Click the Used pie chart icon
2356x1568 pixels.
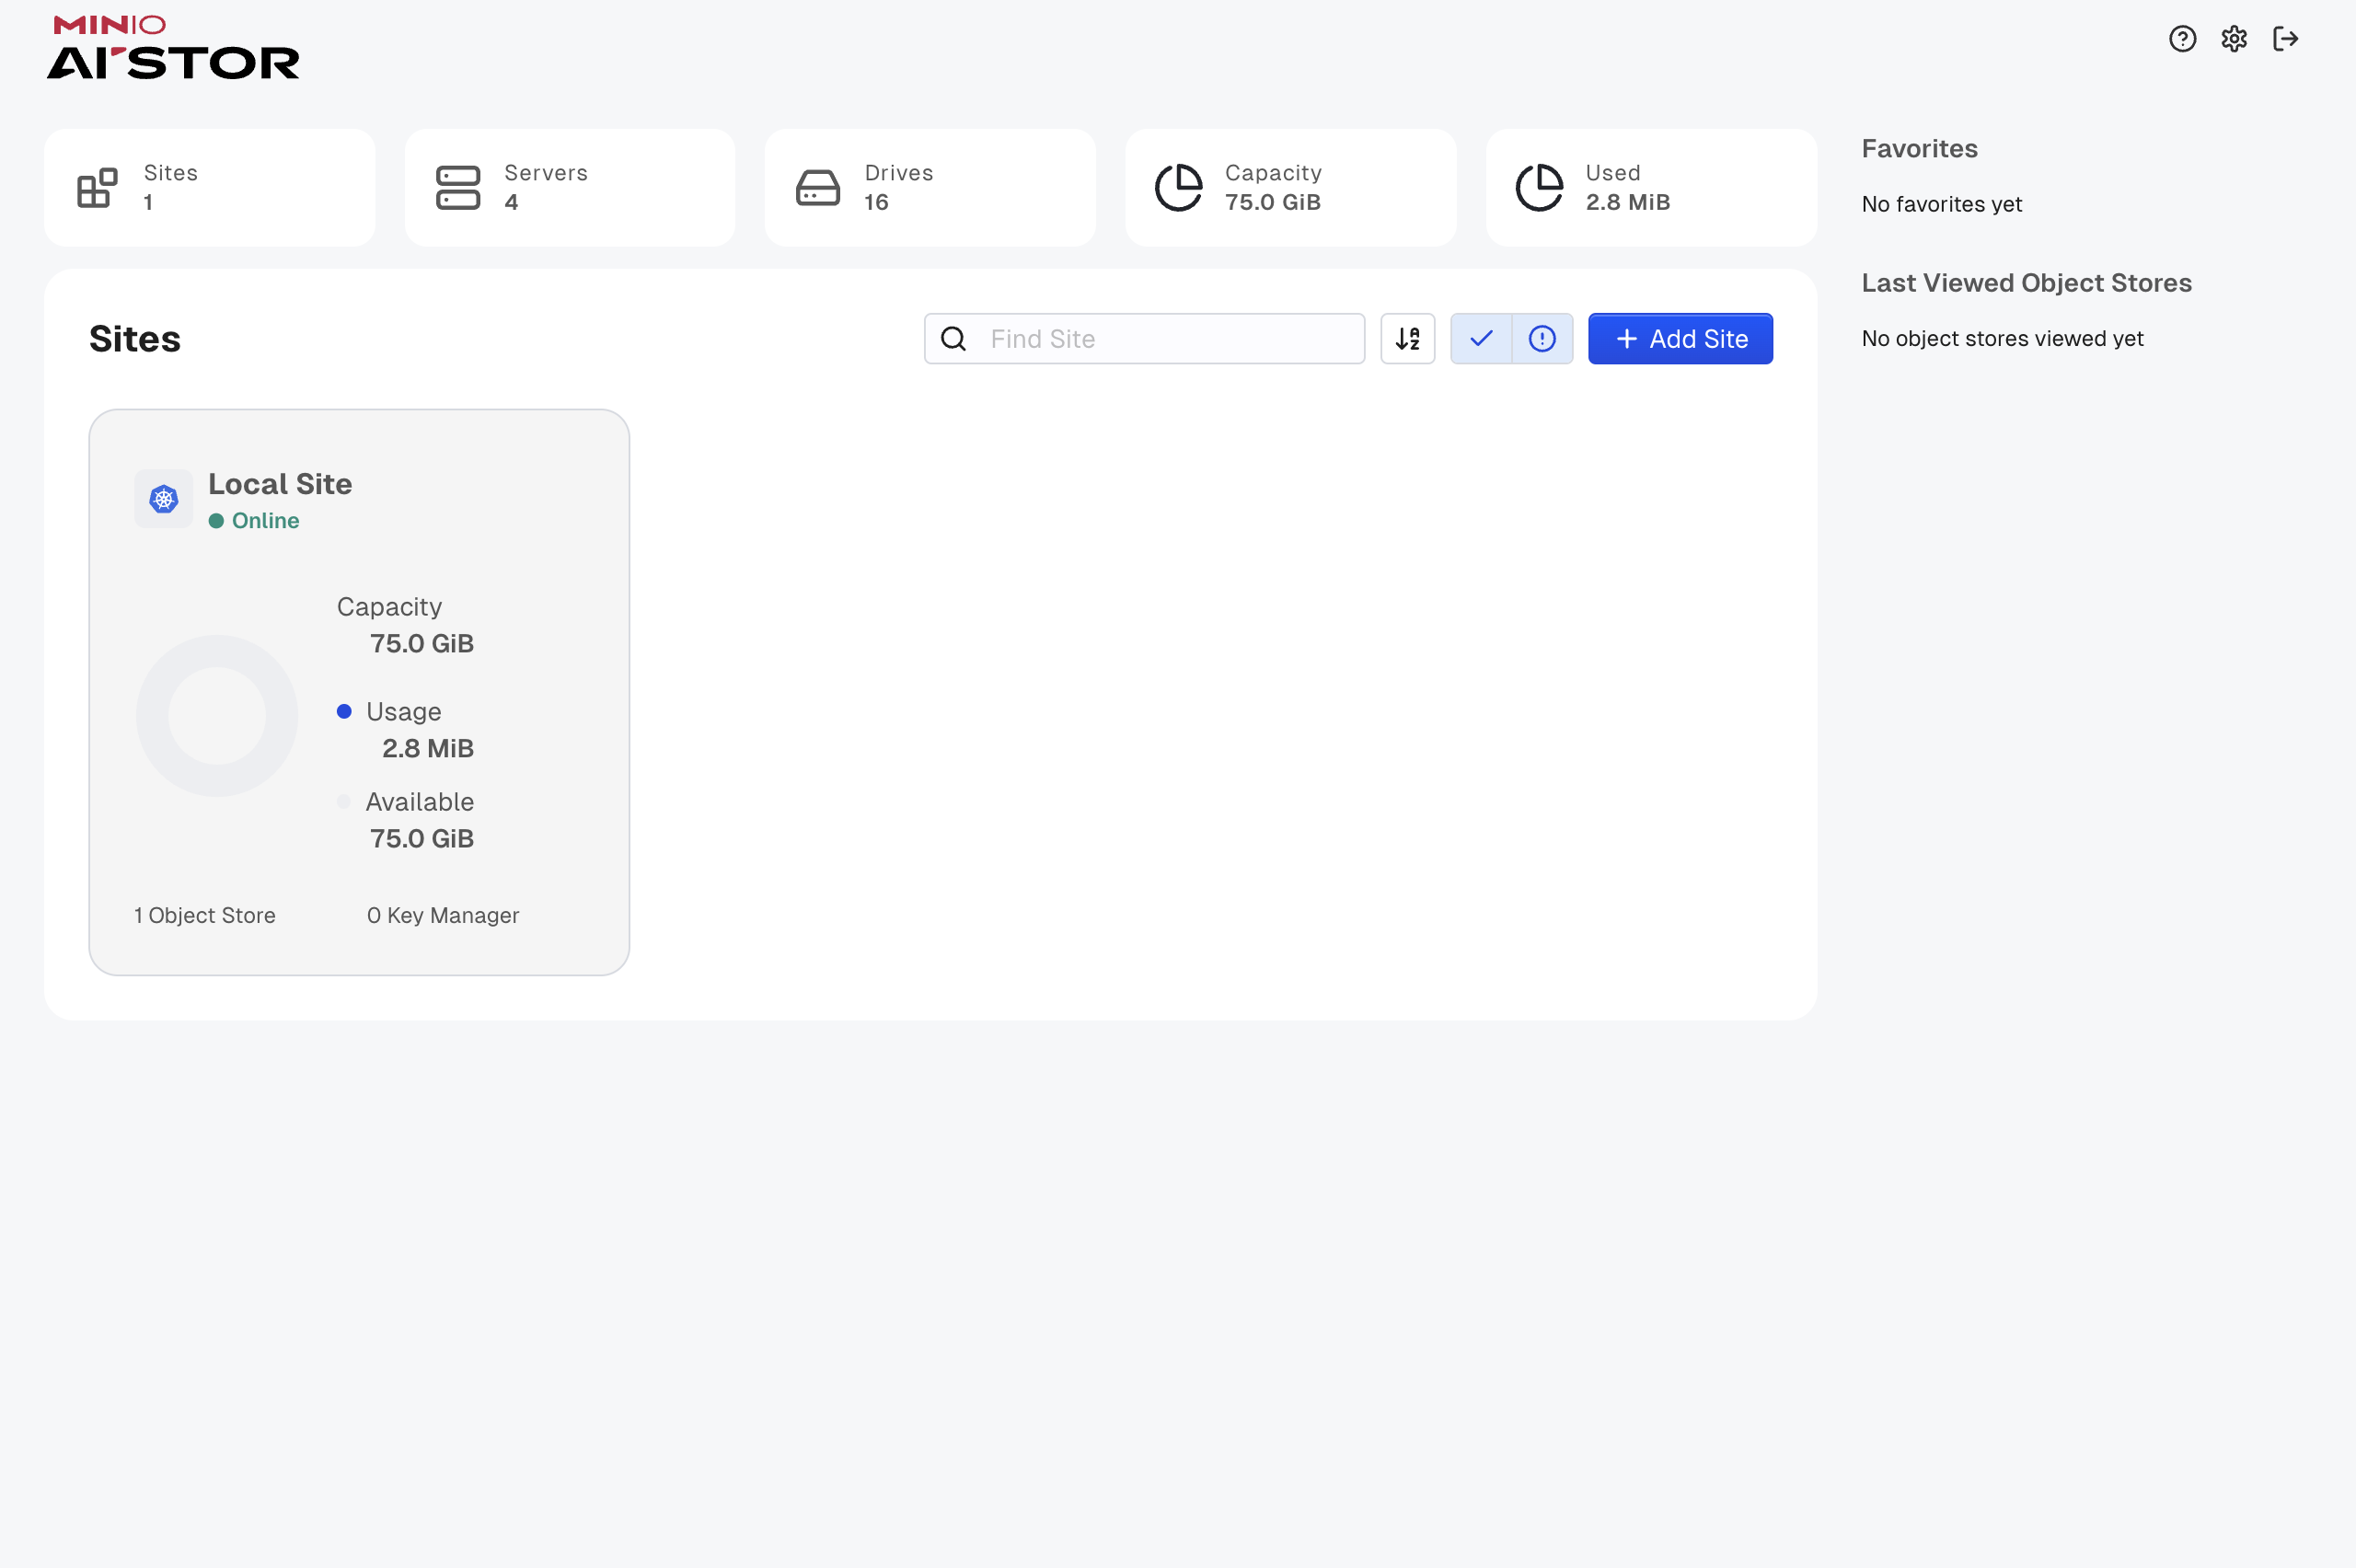click(x=1539, y=188)
